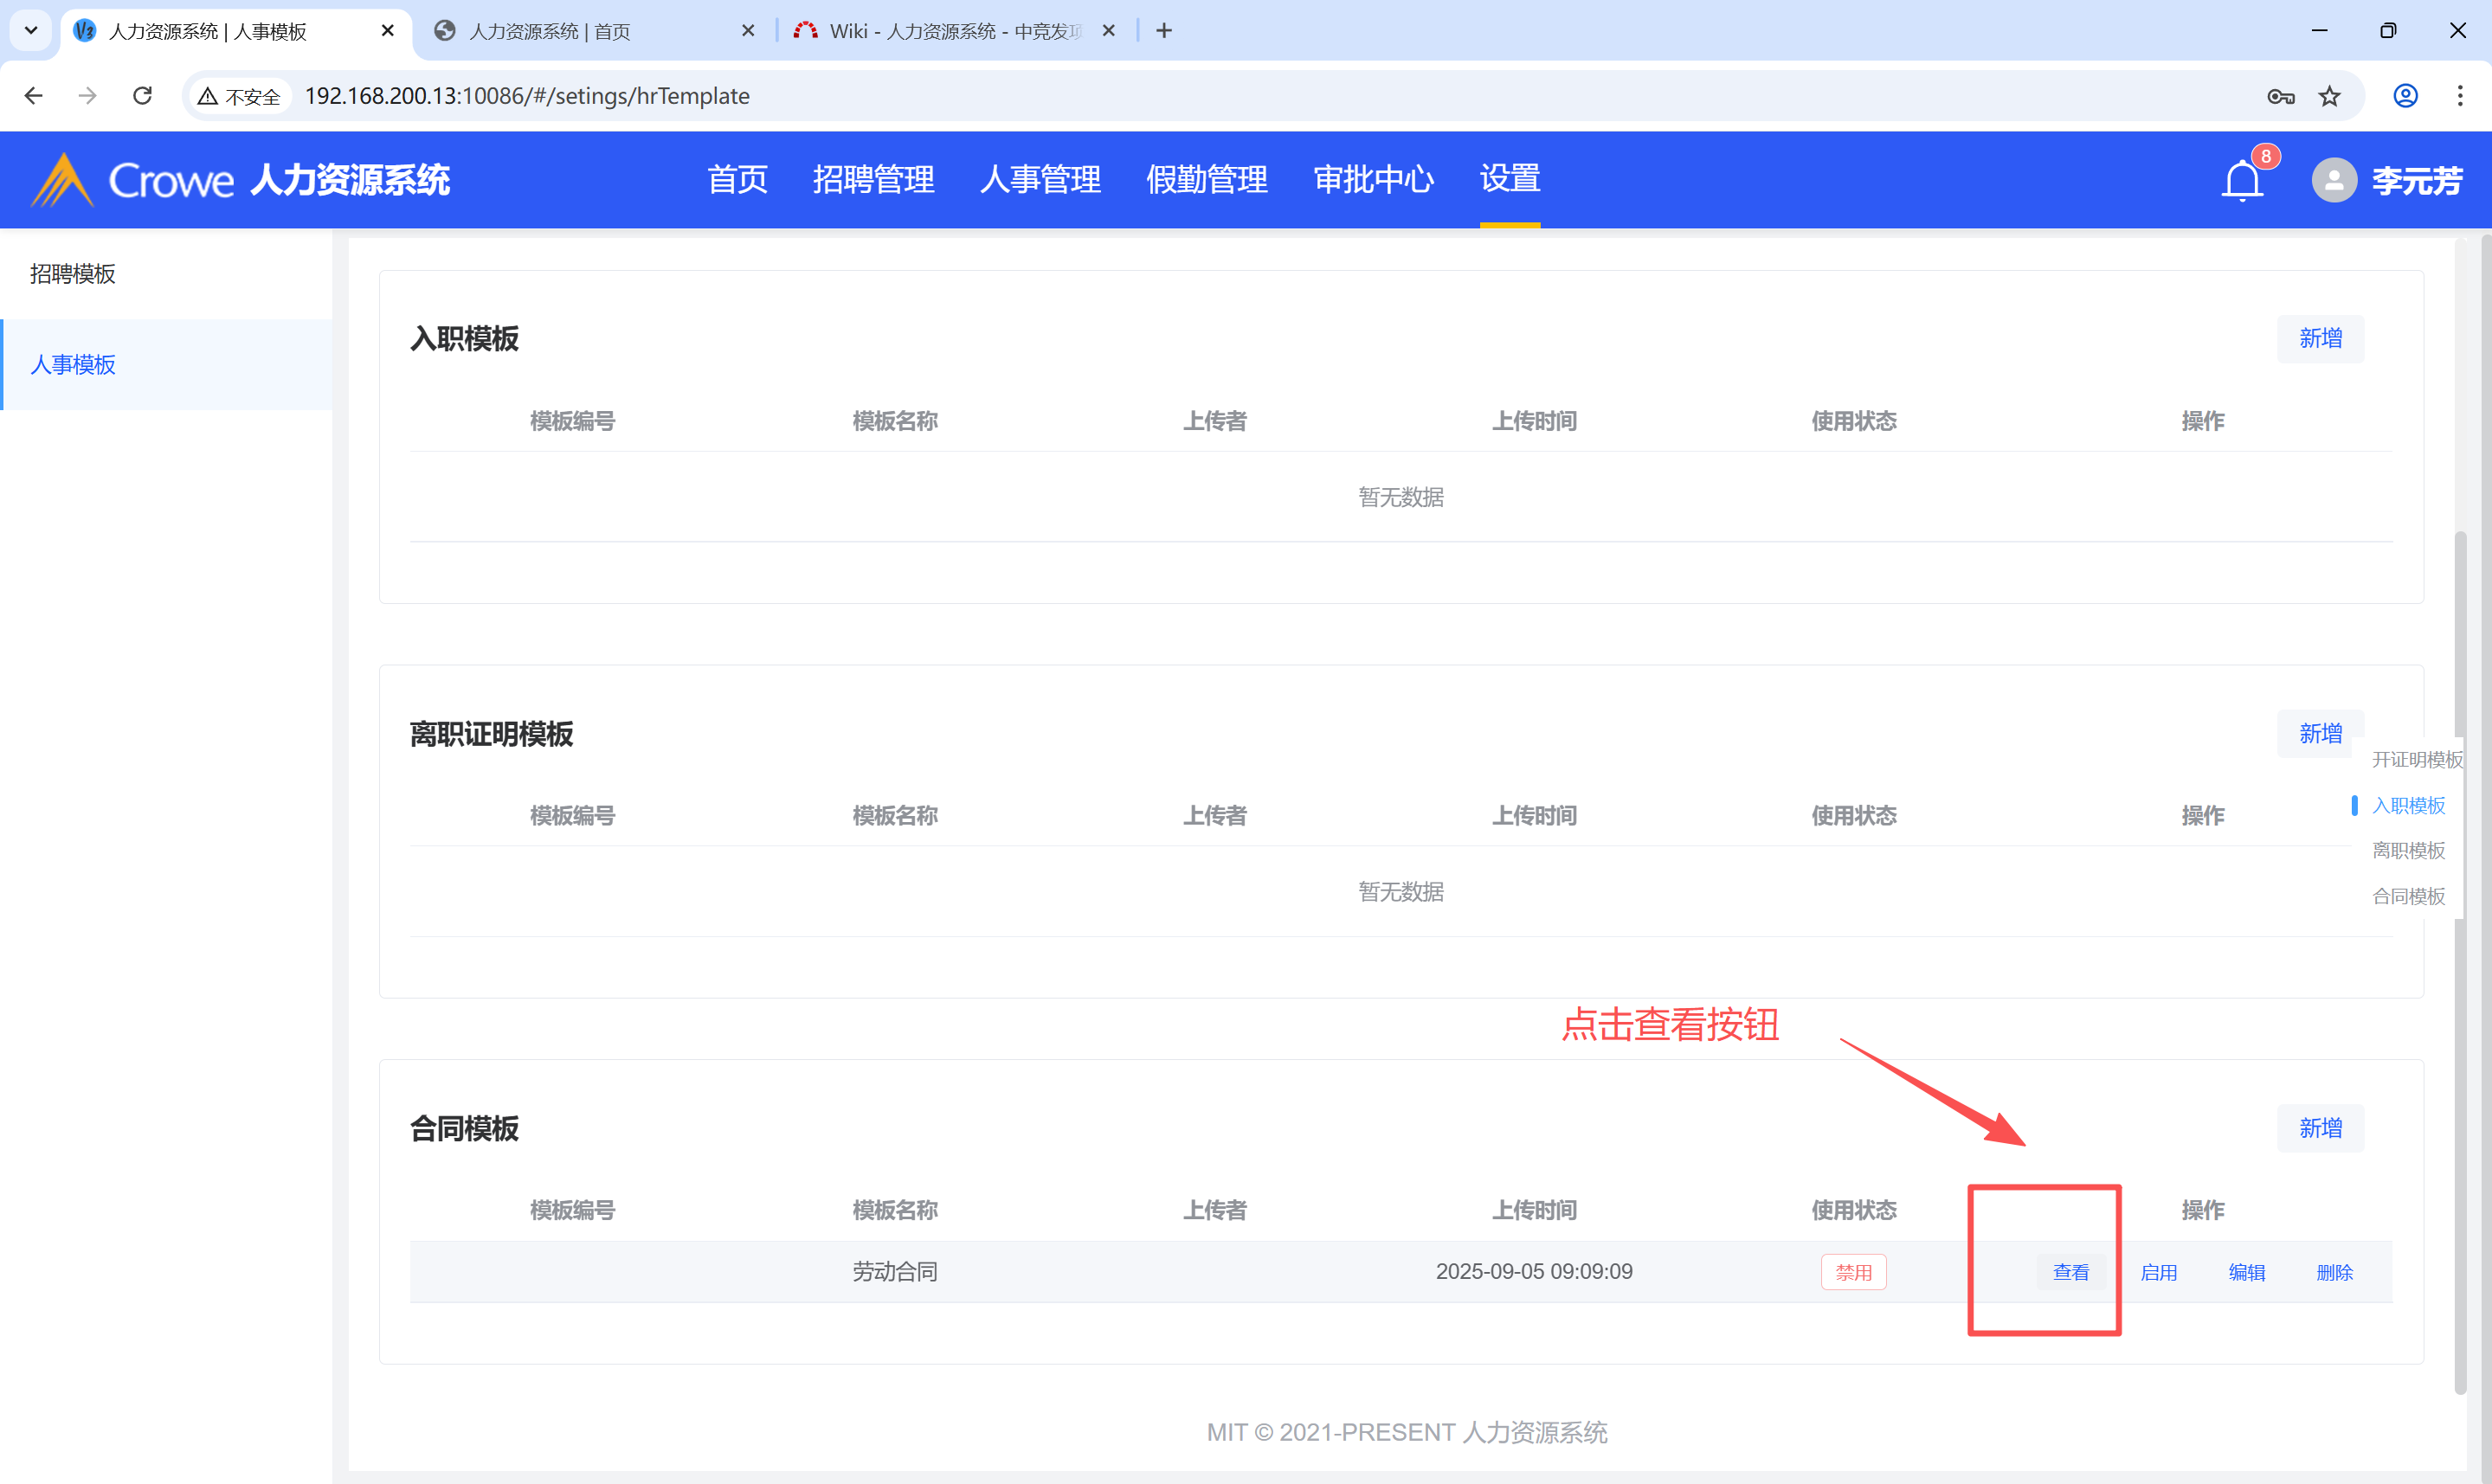
Task: Expand the tab search dropdown arrow
Action: point(31,30)
